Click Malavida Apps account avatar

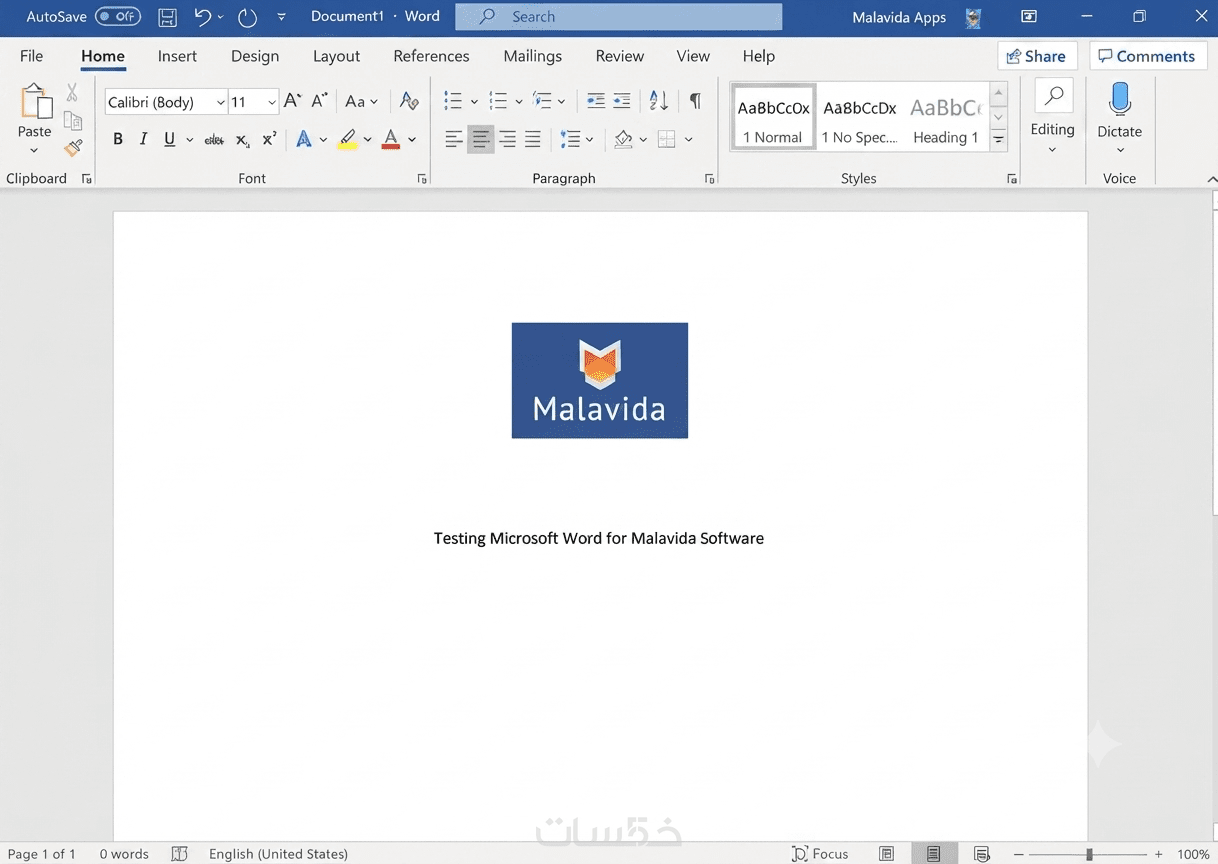[973, 17]
